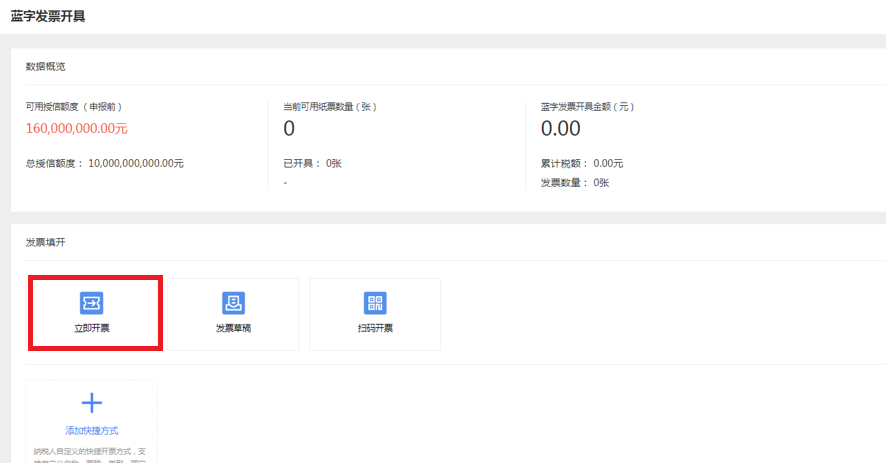Click the 发票数量 0张 text
This screenshot has width=886, height=463.
coord(575,183)
